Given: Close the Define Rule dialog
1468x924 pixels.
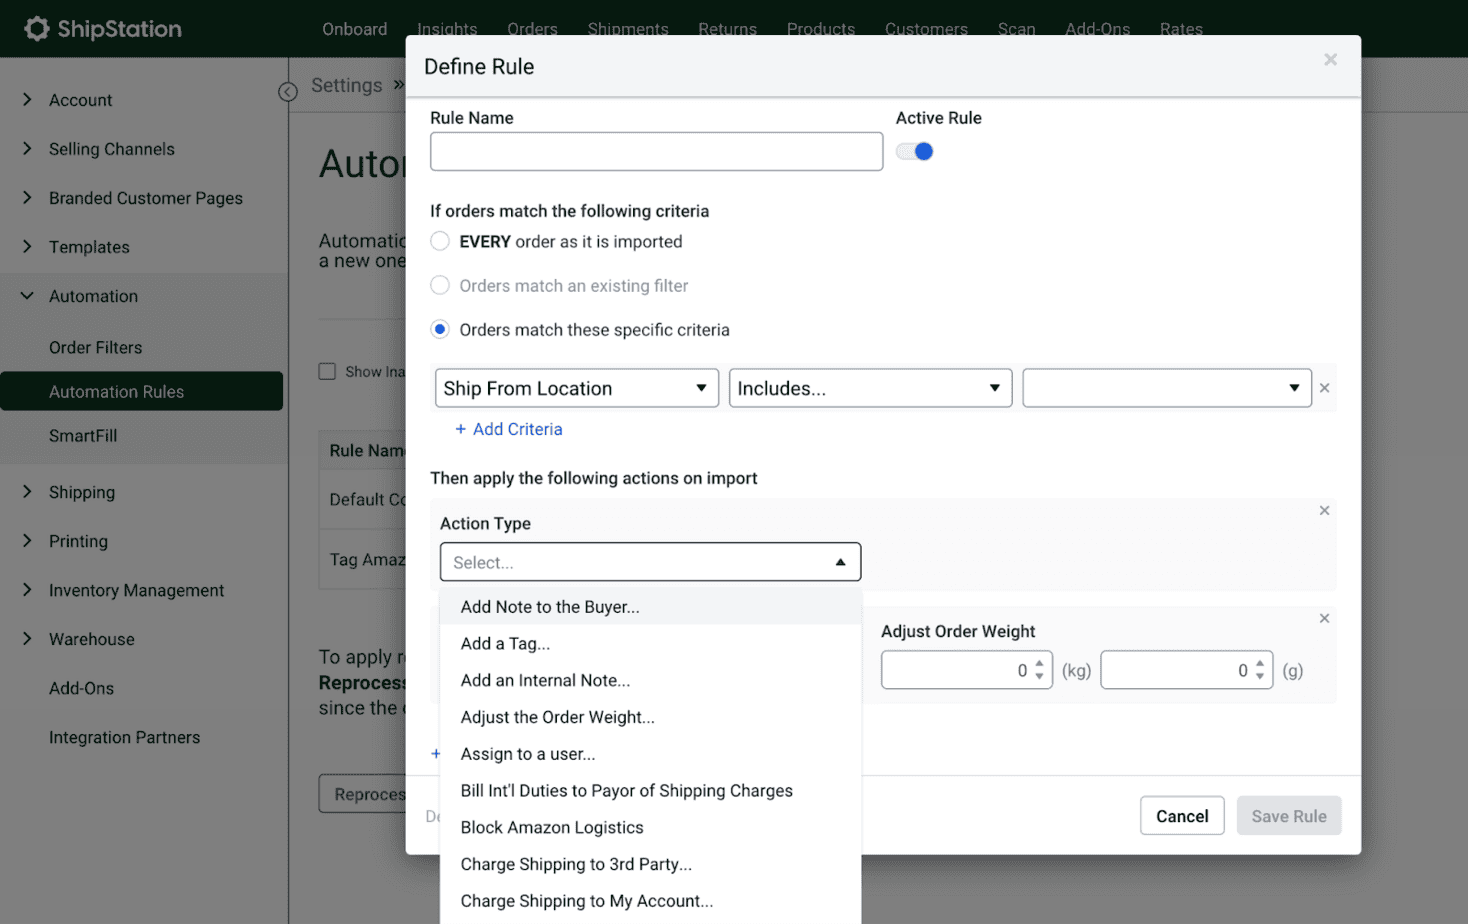Looking at the screenshot, I should (1330, 60).
